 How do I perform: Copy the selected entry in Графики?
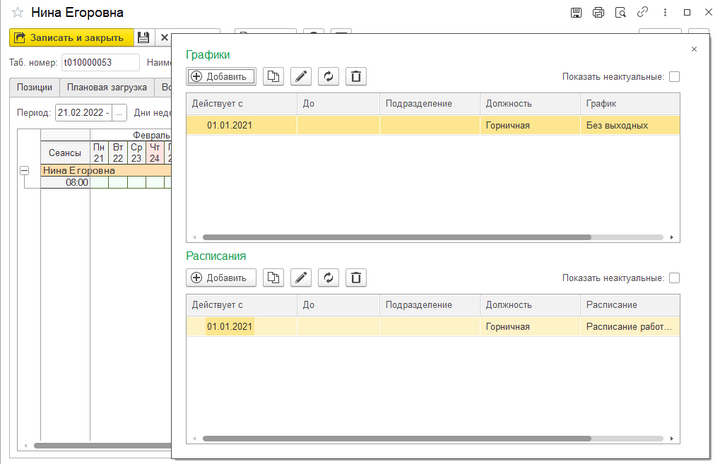273,76
